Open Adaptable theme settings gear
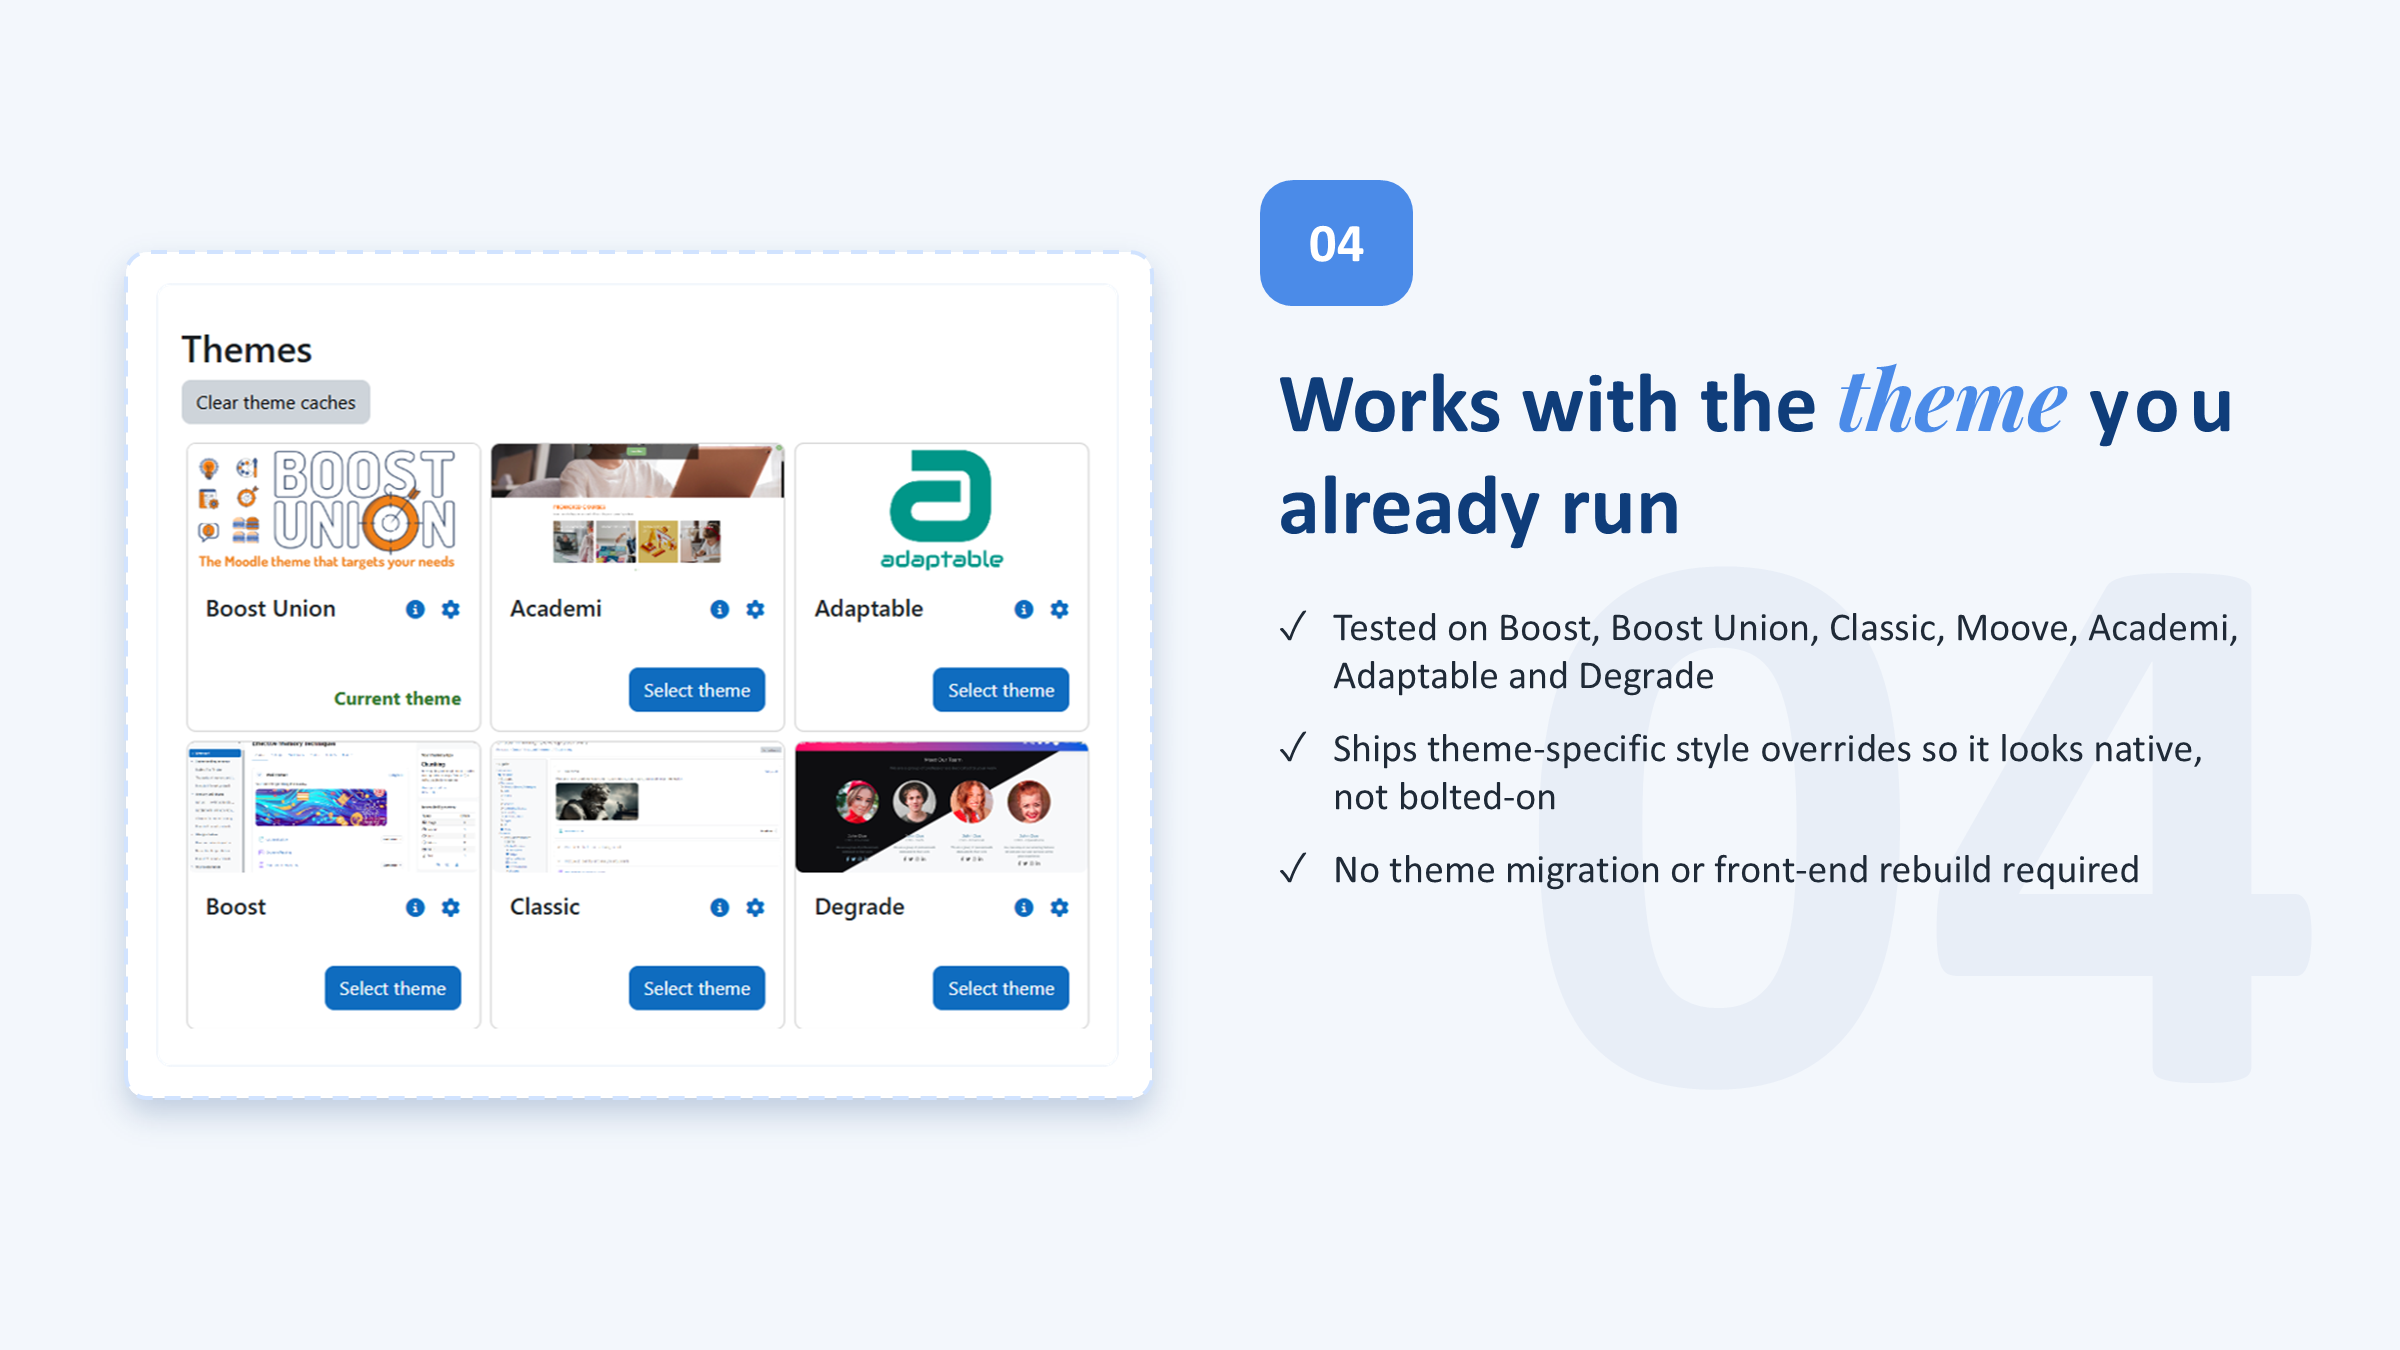The height and width of the screenshot is (1350, 2400). click(1059, 609)
